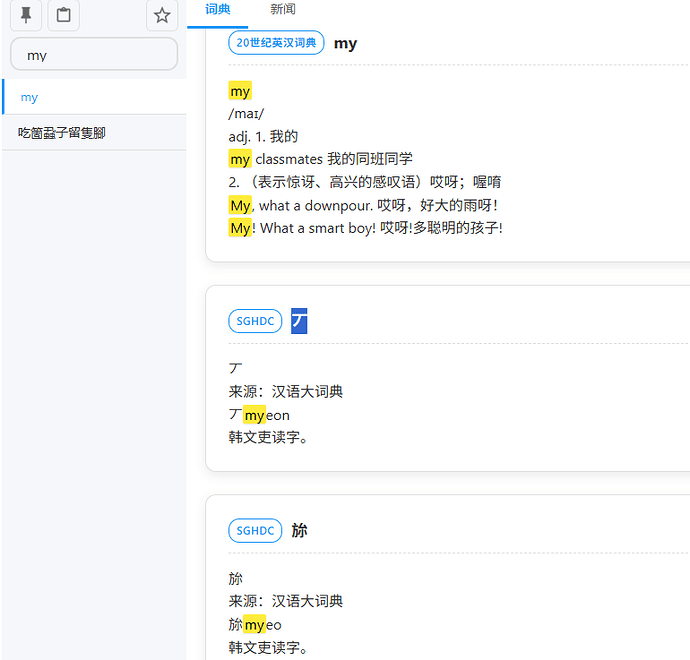
Task: Click the text "旀myeo"
Action: (x=255, y=624)
